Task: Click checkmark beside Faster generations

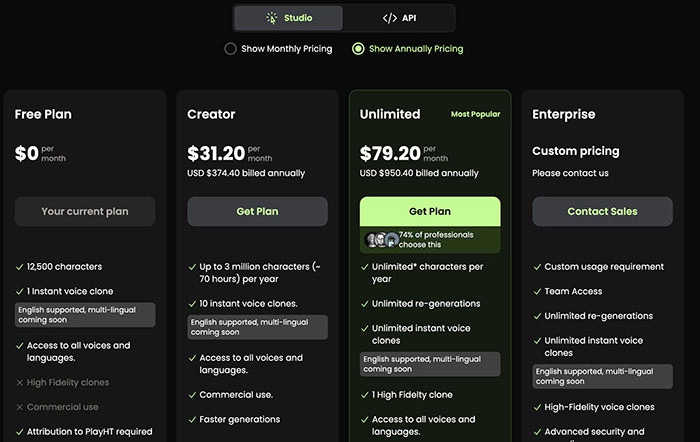Action: click(192, 420)
